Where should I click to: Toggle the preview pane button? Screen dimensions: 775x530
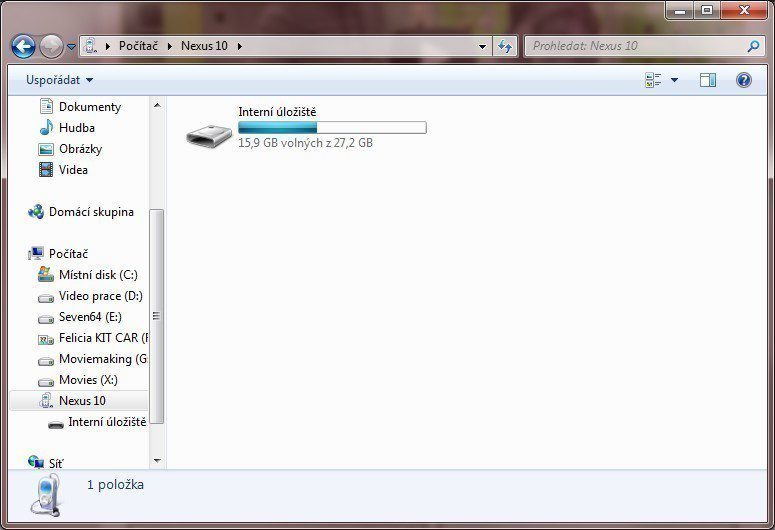pyautogui.click(x=708, y=80)
